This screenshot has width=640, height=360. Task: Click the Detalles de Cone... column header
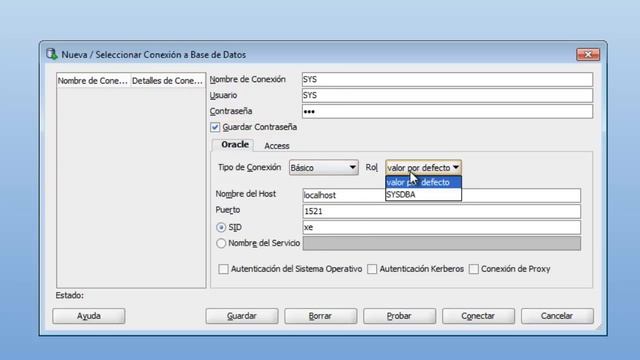coord(167,81)
